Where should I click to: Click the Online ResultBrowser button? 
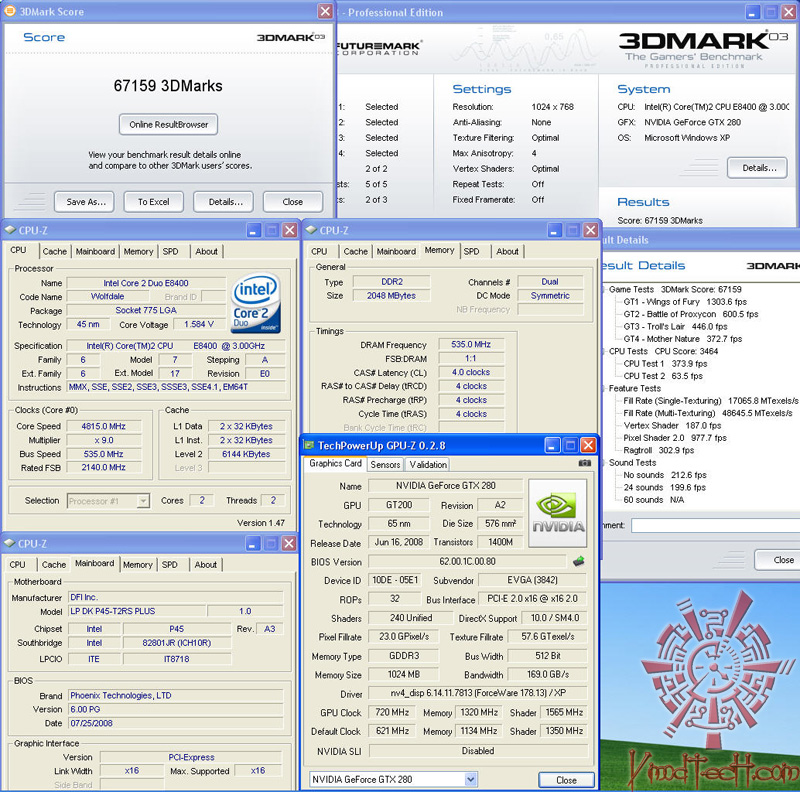pos(168,125)
